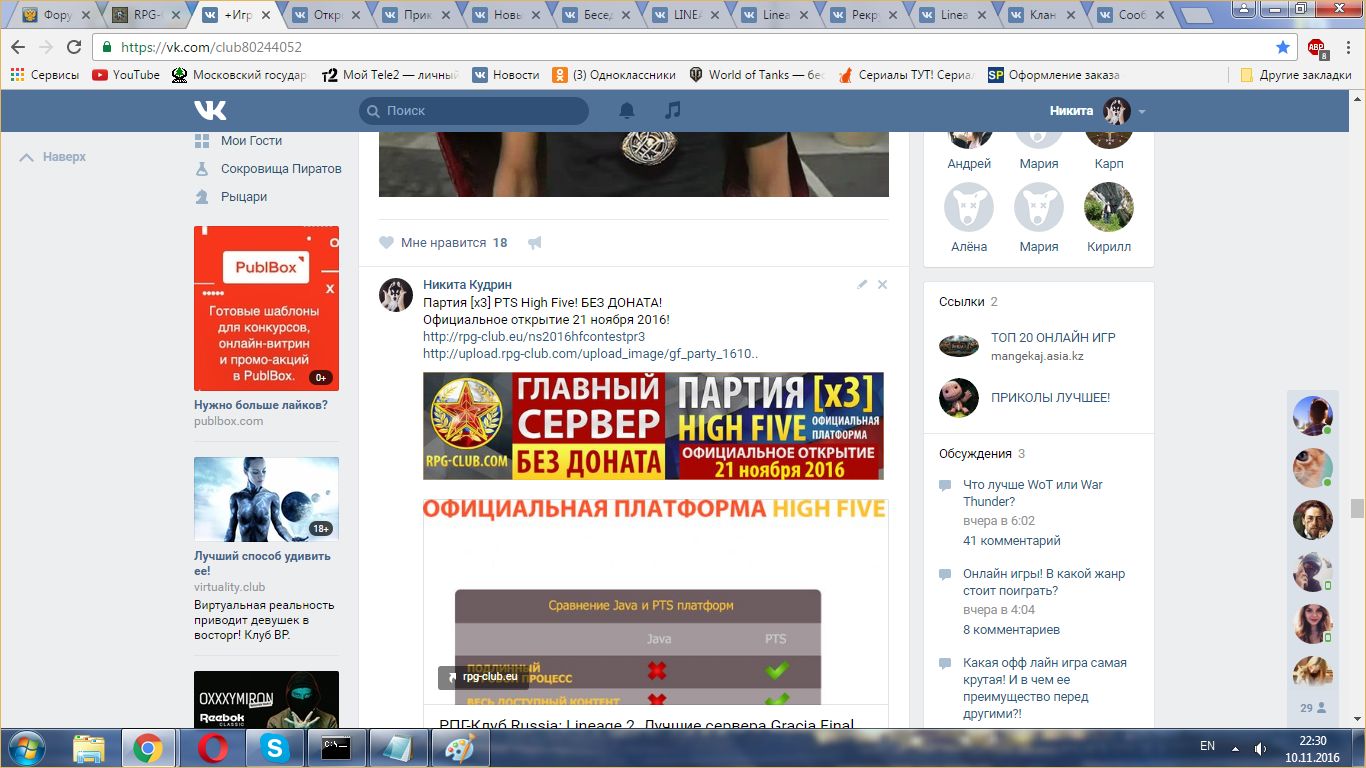Viewport: 1366px width, 768px height.
Task: Reload the current VK page
Action: 74,47
